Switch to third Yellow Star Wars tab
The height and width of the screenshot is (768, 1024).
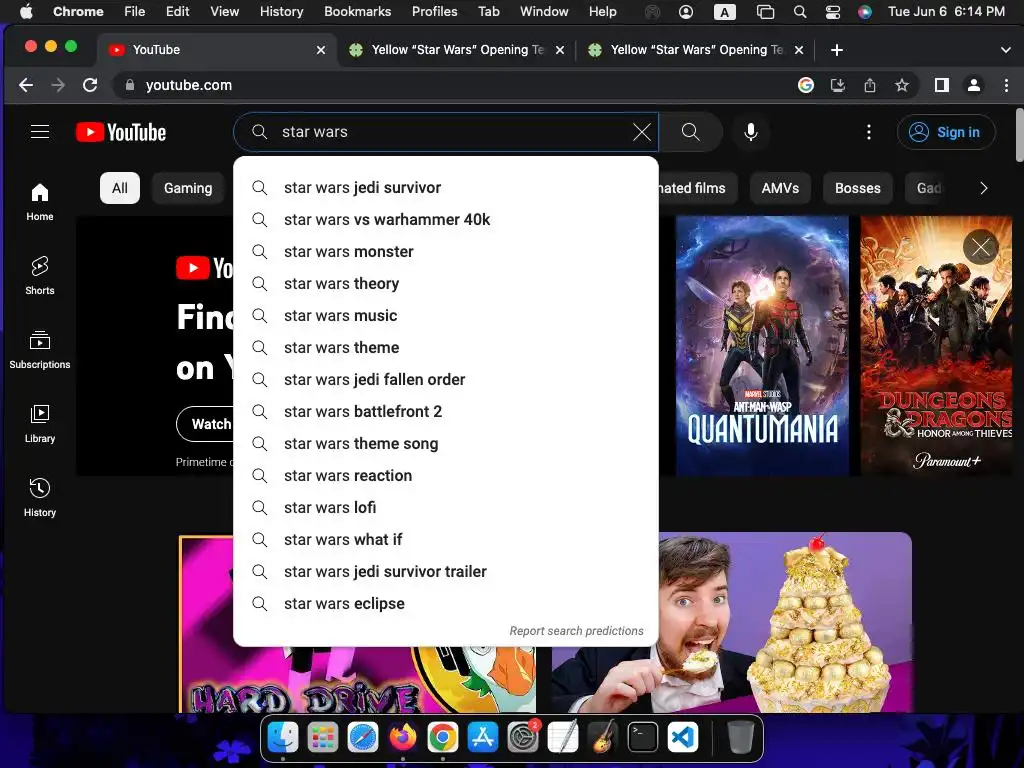pyautogui.click(x=696, y=50)
